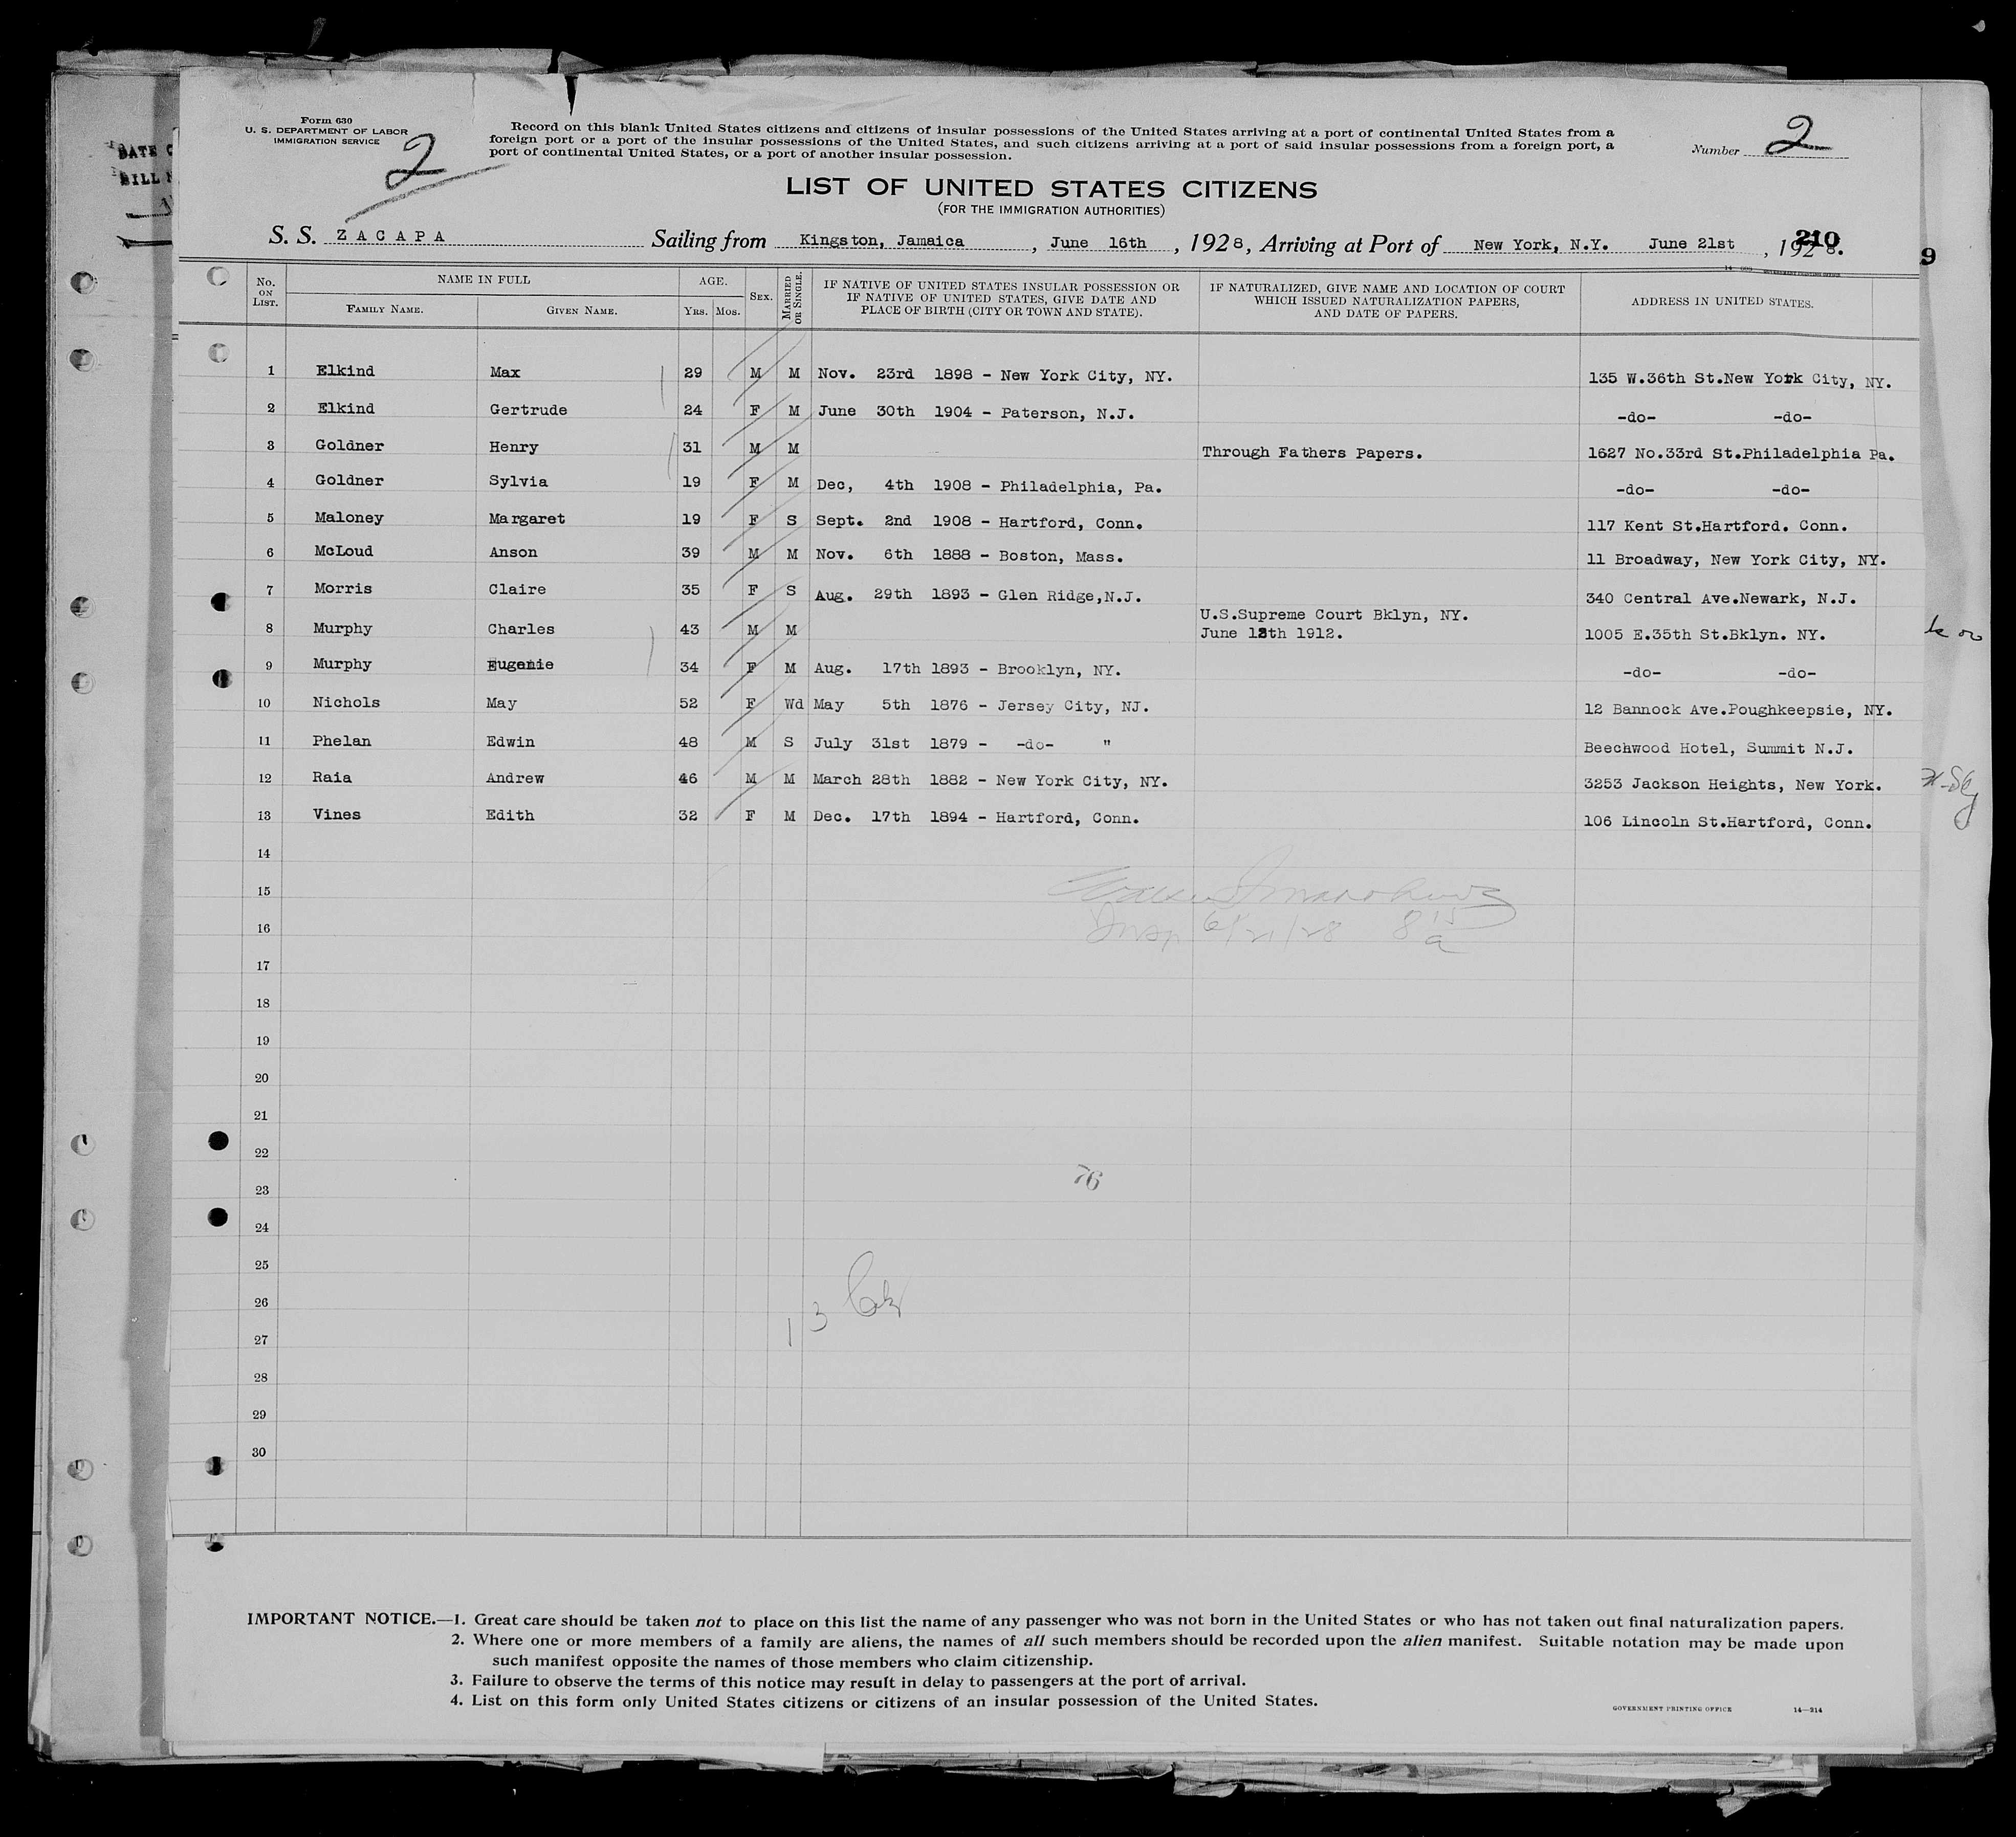The width and height of the screenshot is (2016, 1837).
Task: Click birth entry Aug. 29th 1893 Glen Ridge
Action: 978,595
